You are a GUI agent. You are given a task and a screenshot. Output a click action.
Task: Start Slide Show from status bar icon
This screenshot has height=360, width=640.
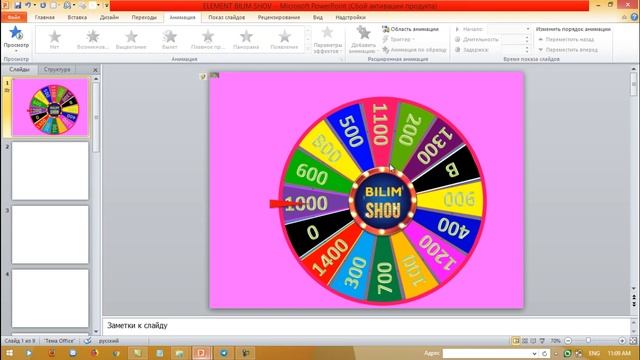(x=542, y=341)
